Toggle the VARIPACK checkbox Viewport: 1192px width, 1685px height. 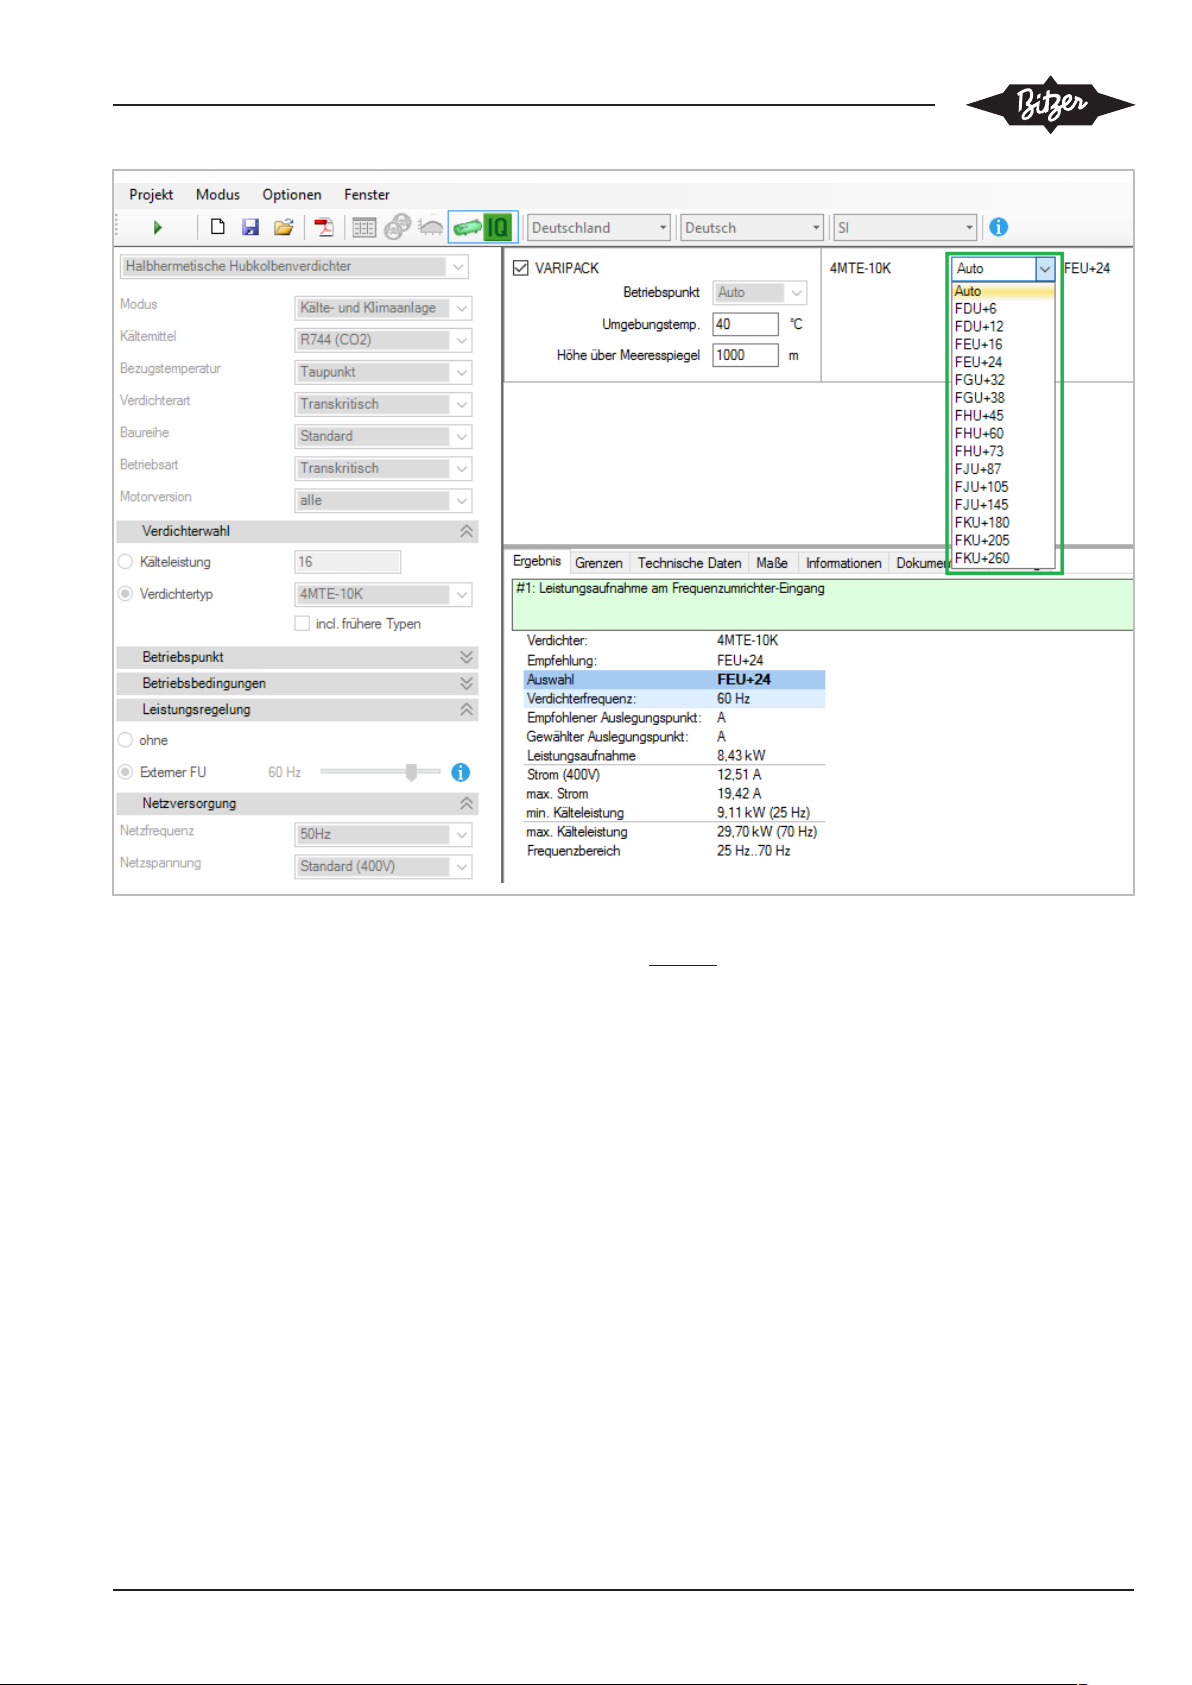[x=520, y=268]
